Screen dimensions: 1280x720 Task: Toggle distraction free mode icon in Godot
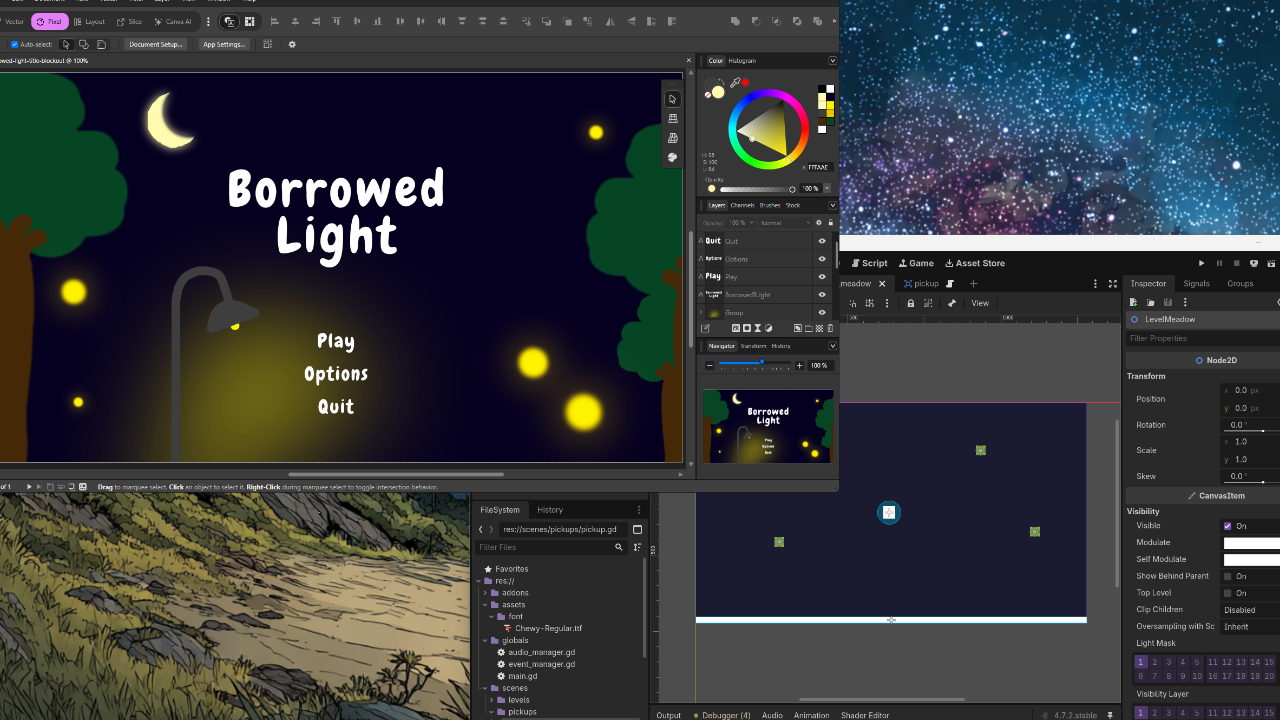pos(1113,284)
